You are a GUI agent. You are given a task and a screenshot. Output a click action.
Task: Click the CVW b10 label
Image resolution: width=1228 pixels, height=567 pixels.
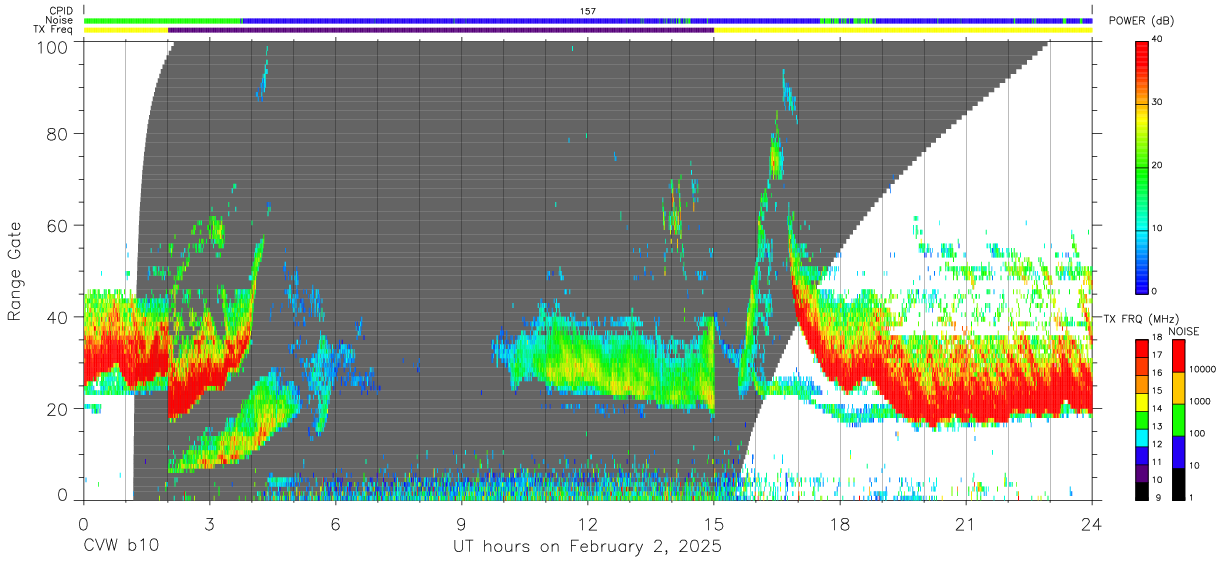[x=120, y=546]
